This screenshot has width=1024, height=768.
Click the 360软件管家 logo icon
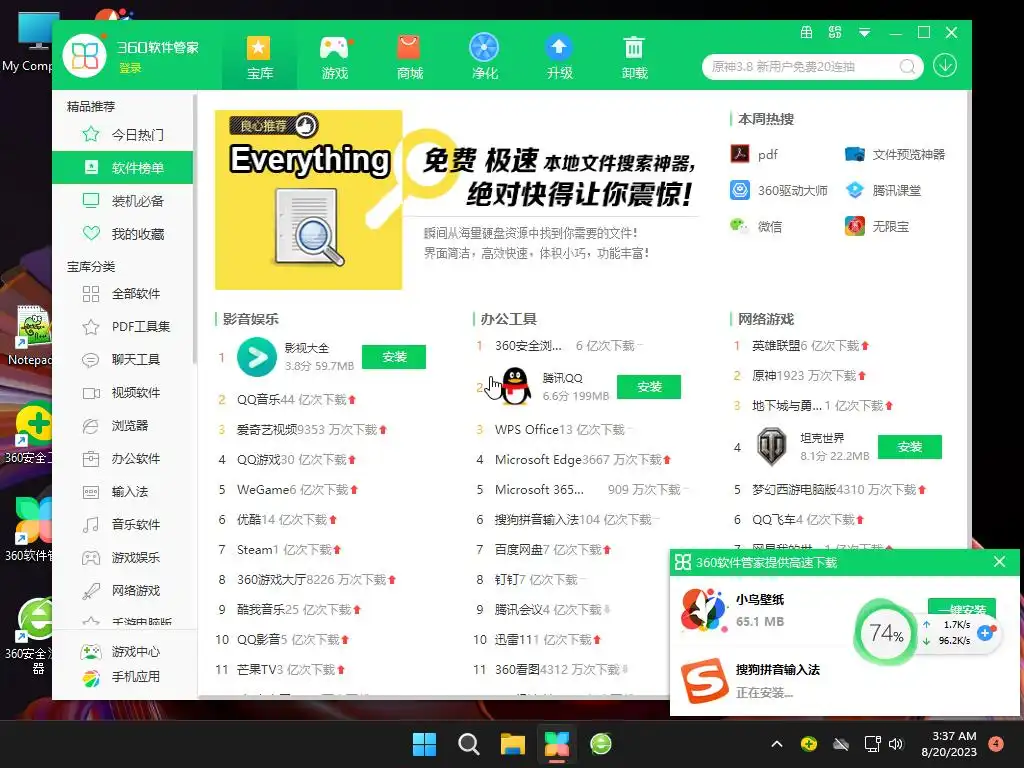(x=85, y=56)
